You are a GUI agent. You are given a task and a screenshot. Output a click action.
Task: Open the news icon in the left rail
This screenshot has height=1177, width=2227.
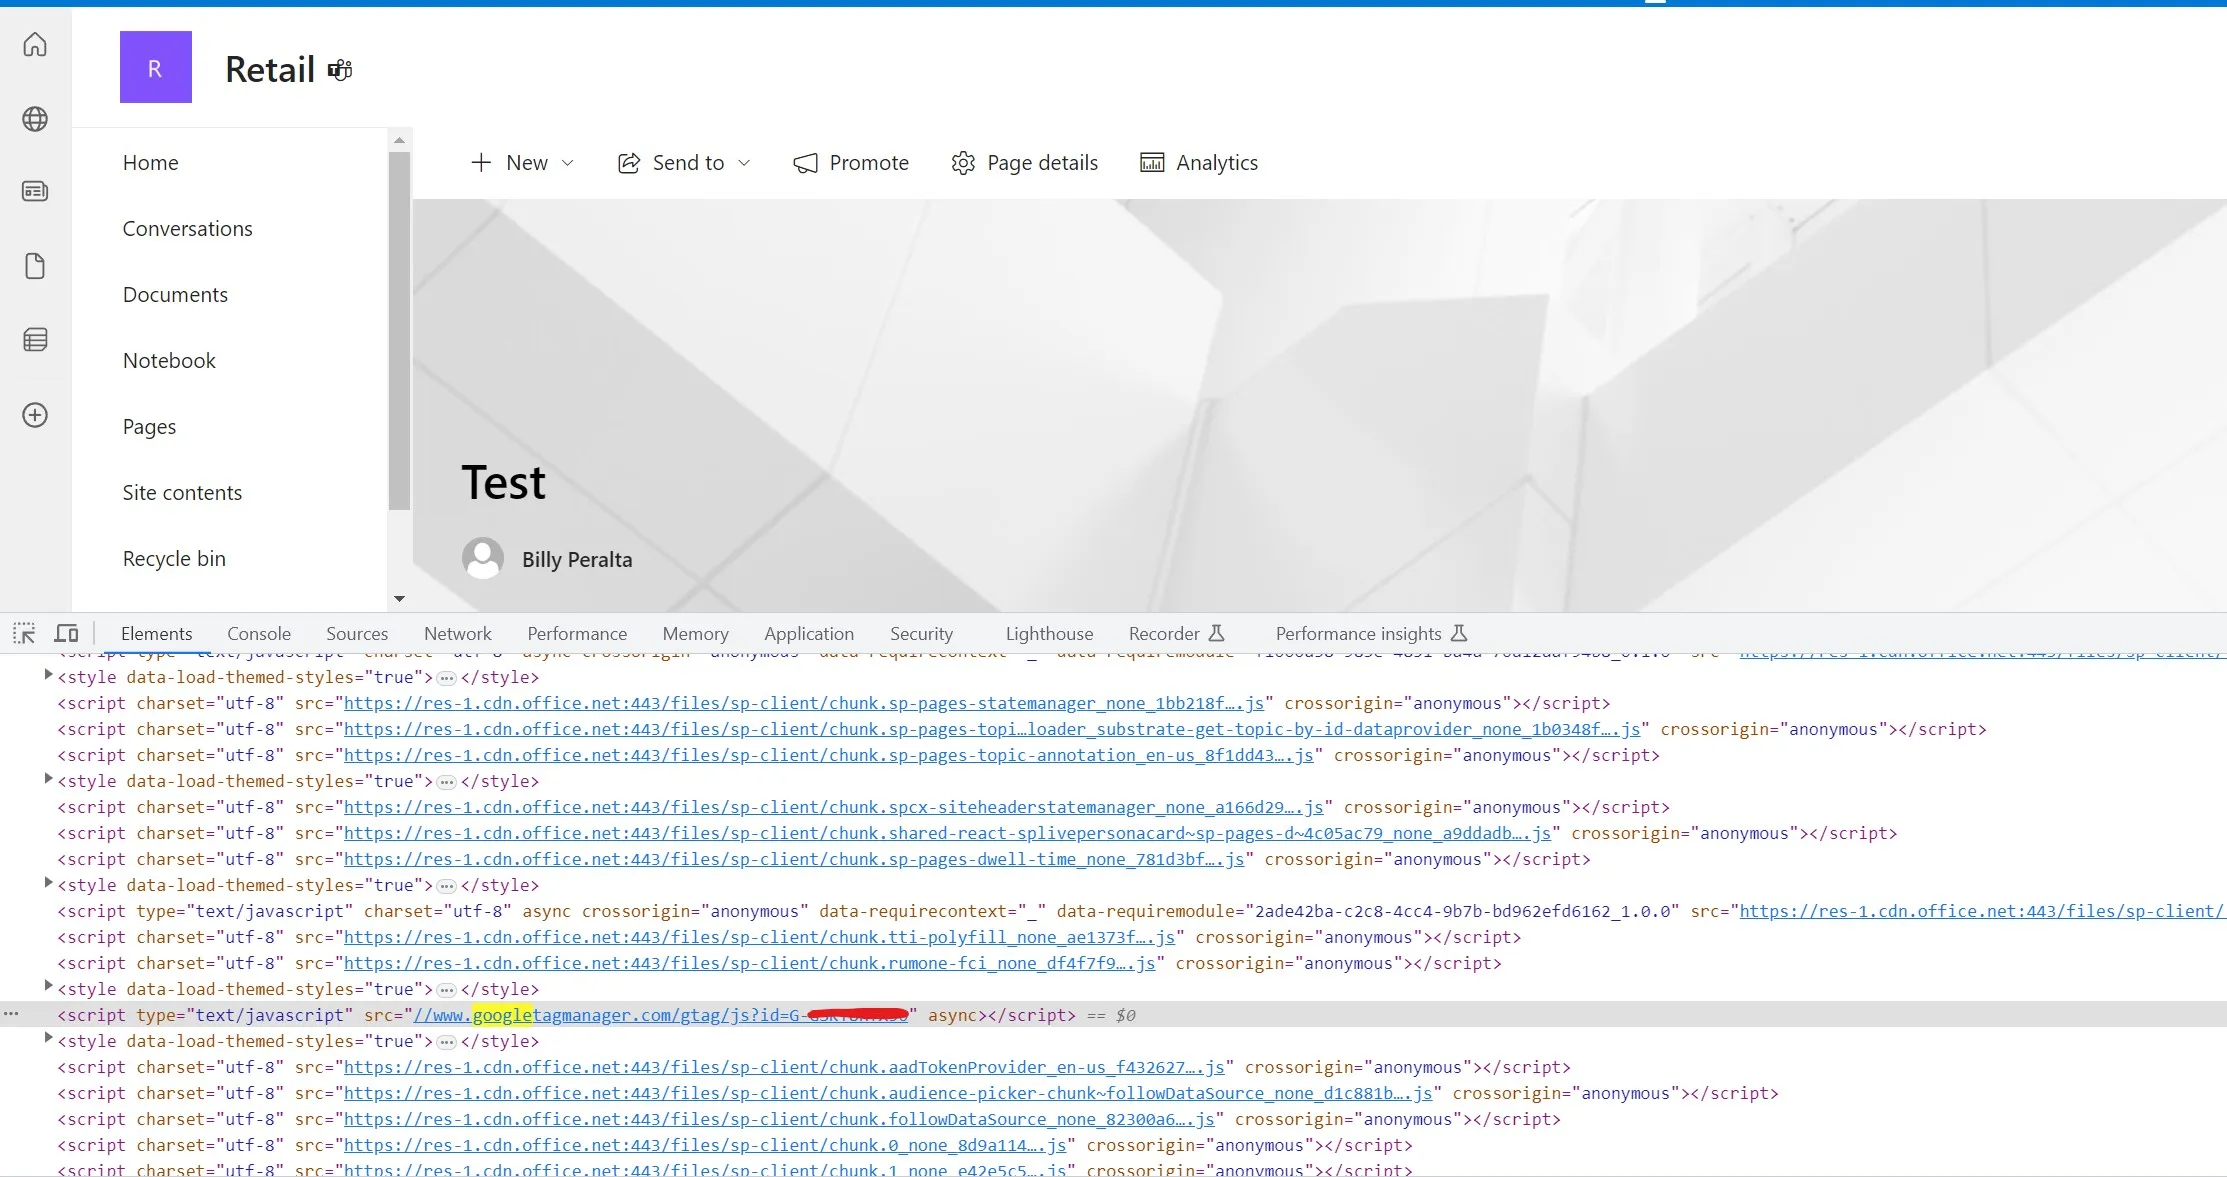click(35, 191)
